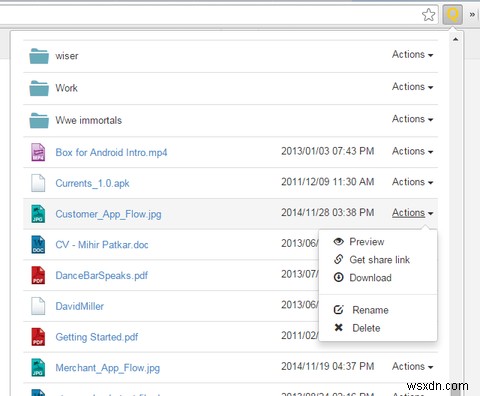
Task: Click the date 2014/11/28 03:38 PM
Action: pos(327,212)
